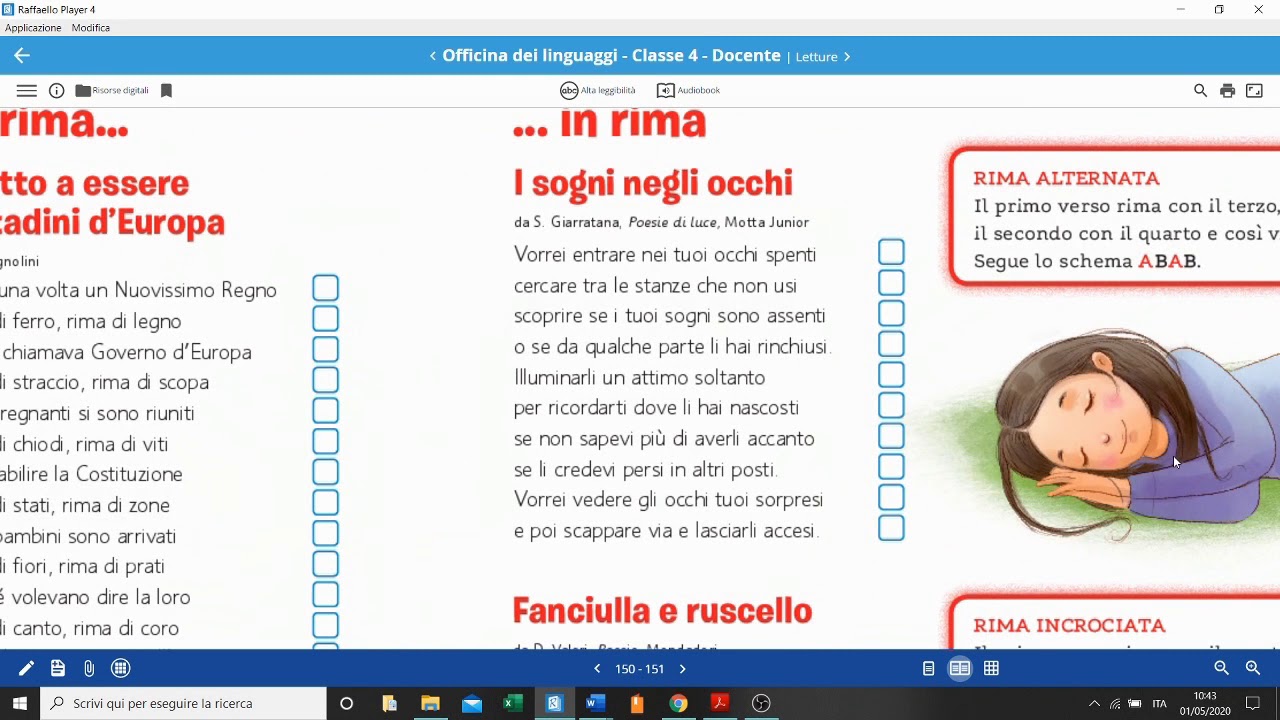Viewport: 1280px width, 720px height.
Task: Open Adobe Acrobat from the taskbar
Action: [719, 703]
